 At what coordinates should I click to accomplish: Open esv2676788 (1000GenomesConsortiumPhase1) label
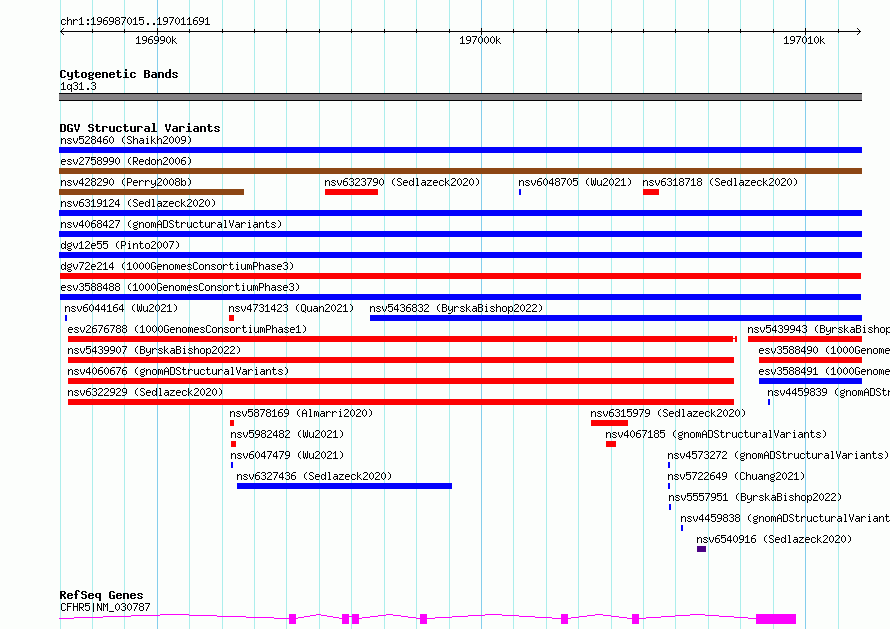(x=187, y=329)
